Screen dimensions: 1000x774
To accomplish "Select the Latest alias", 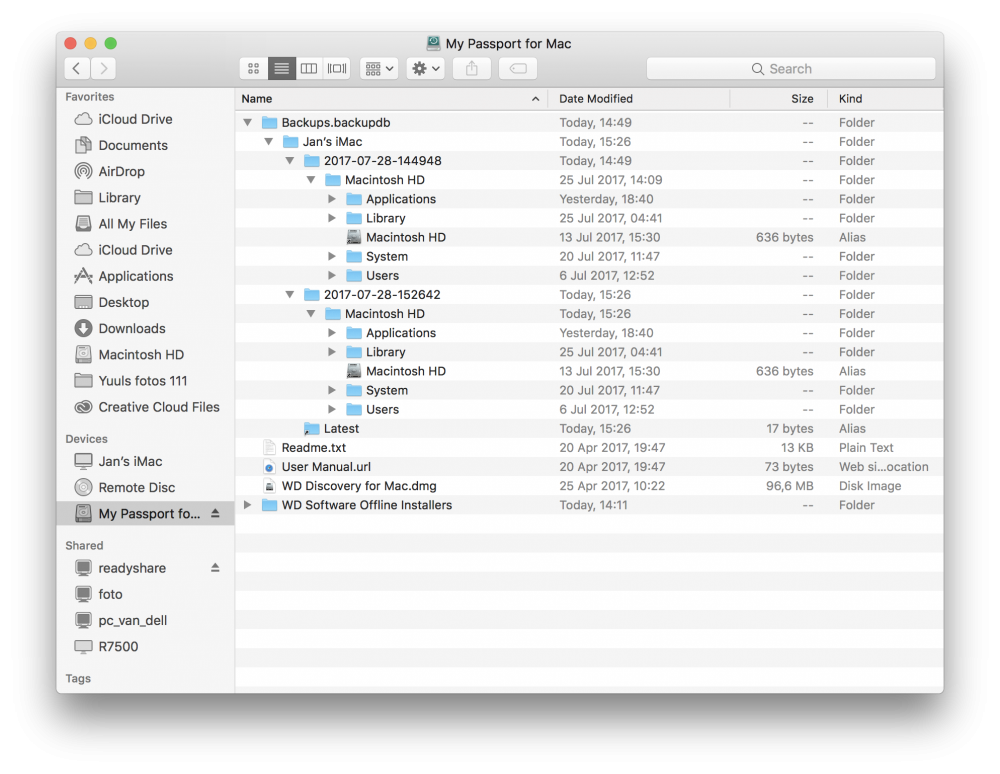I will [x=589, y=428].
